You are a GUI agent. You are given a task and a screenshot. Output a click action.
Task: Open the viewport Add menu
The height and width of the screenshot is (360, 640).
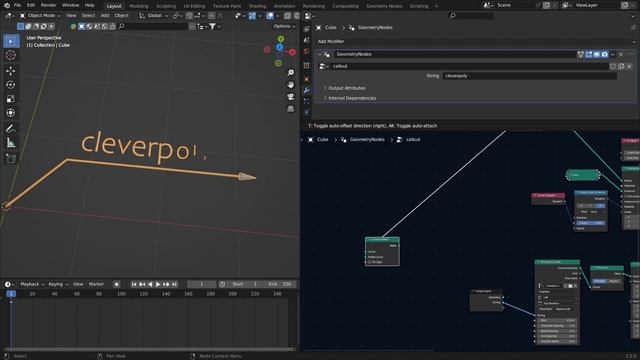point(105,16)
